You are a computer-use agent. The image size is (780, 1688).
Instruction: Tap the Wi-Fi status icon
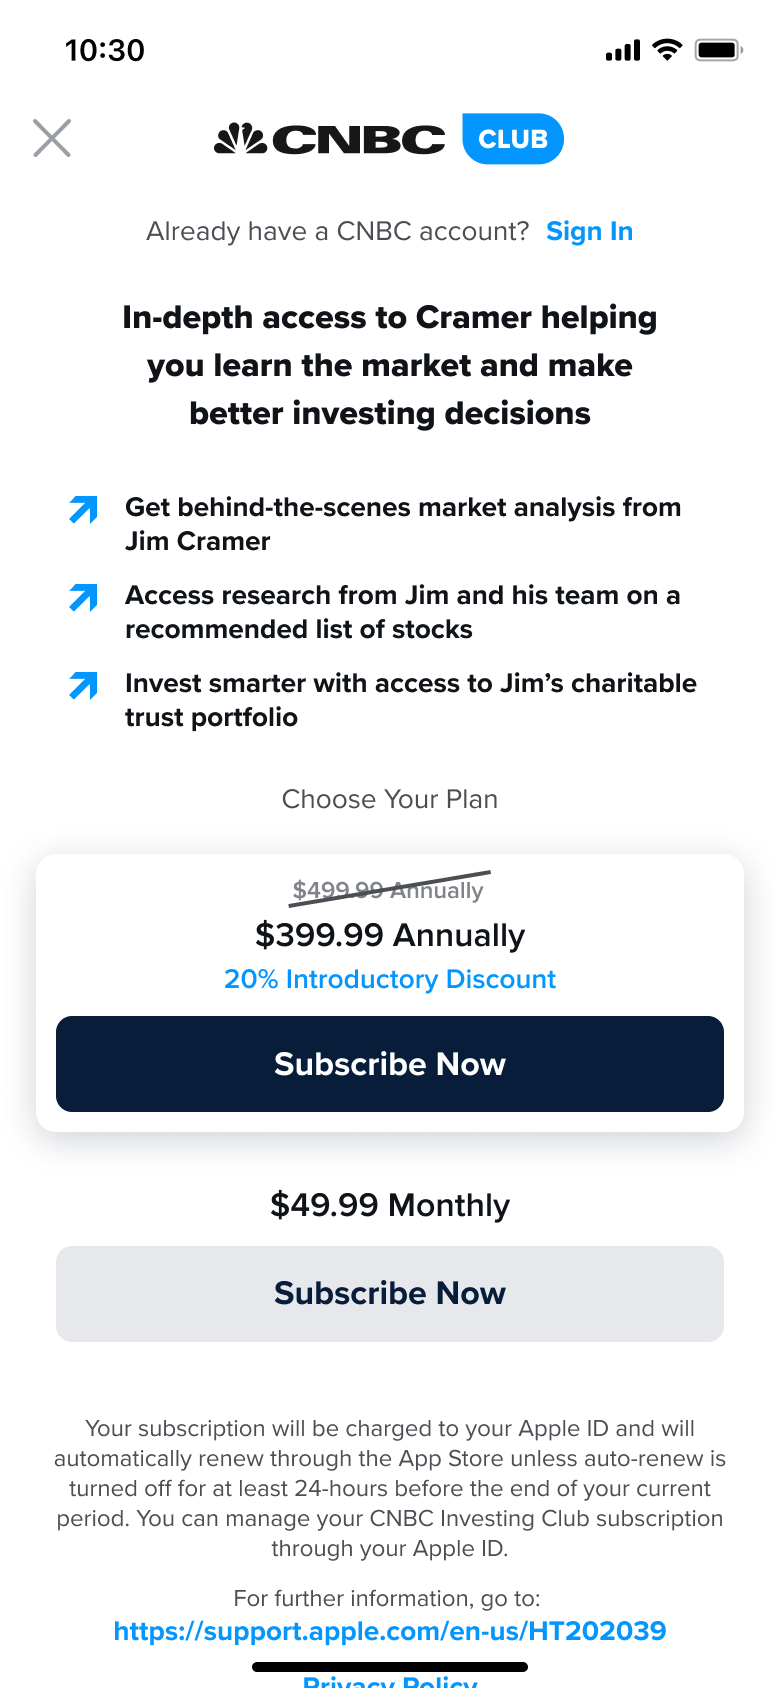click(x=667, y=49)
